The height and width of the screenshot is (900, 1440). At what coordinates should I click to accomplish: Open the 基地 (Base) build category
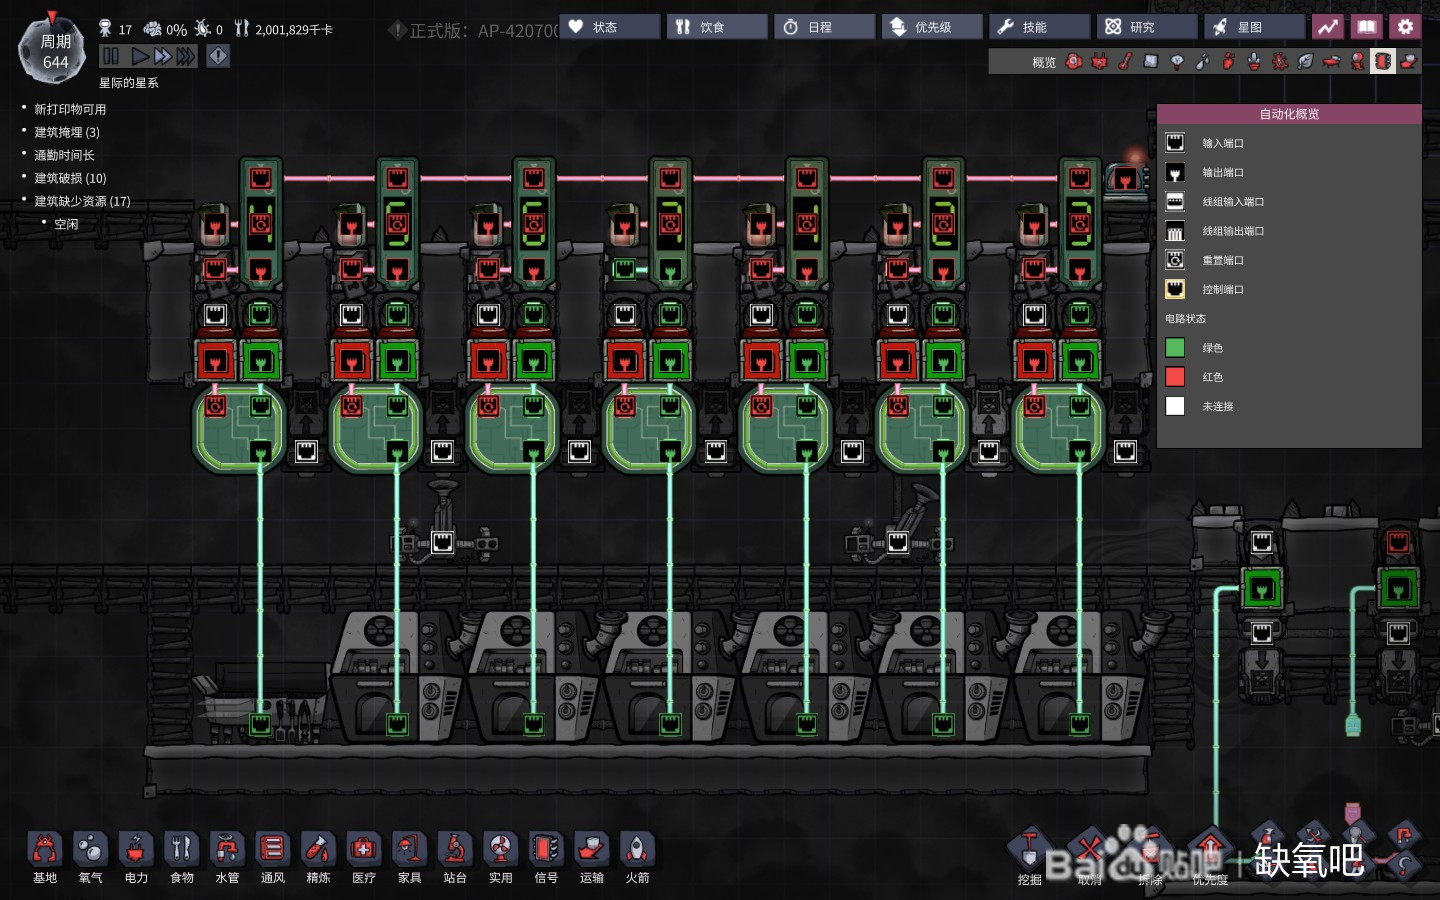pyautogui.click(x=45, y=857)
